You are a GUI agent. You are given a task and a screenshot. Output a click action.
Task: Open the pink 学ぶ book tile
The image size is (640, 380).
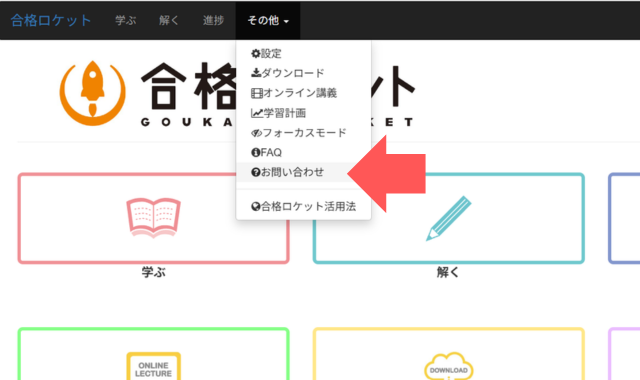[x=153, y=218]
